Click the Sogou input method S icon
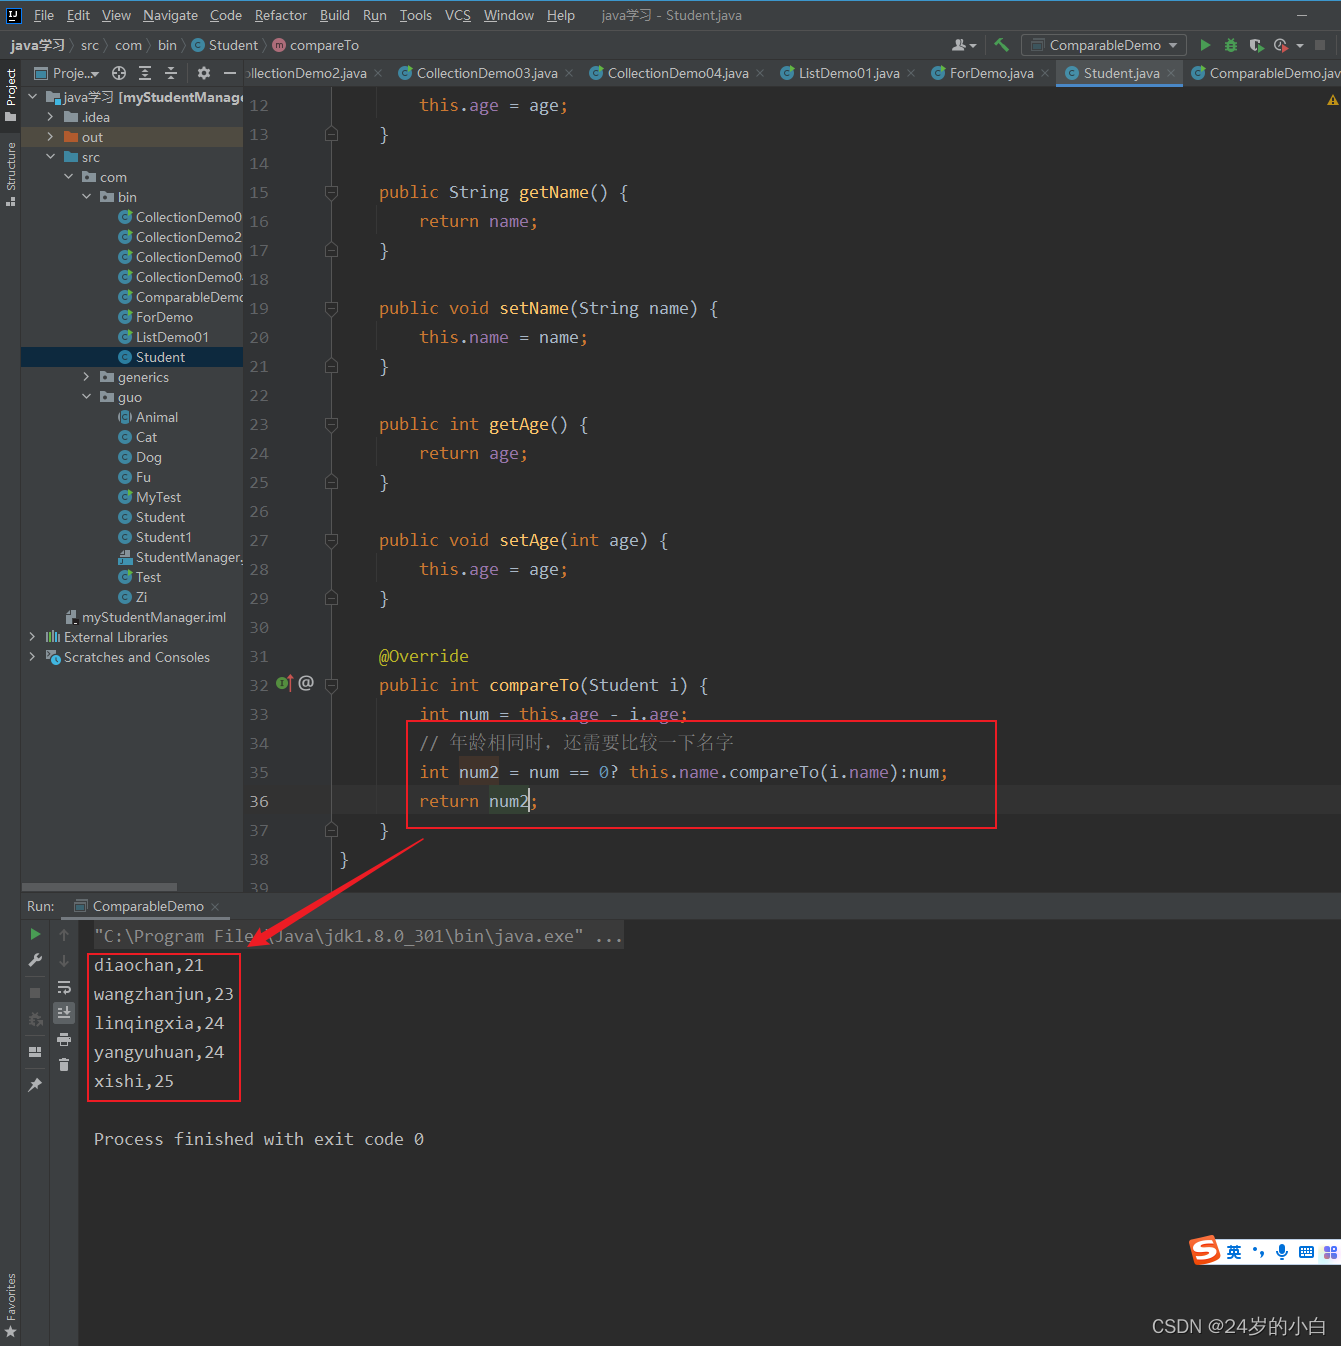Viewport: 1341px width, 1346px height. (1205, 1250)
